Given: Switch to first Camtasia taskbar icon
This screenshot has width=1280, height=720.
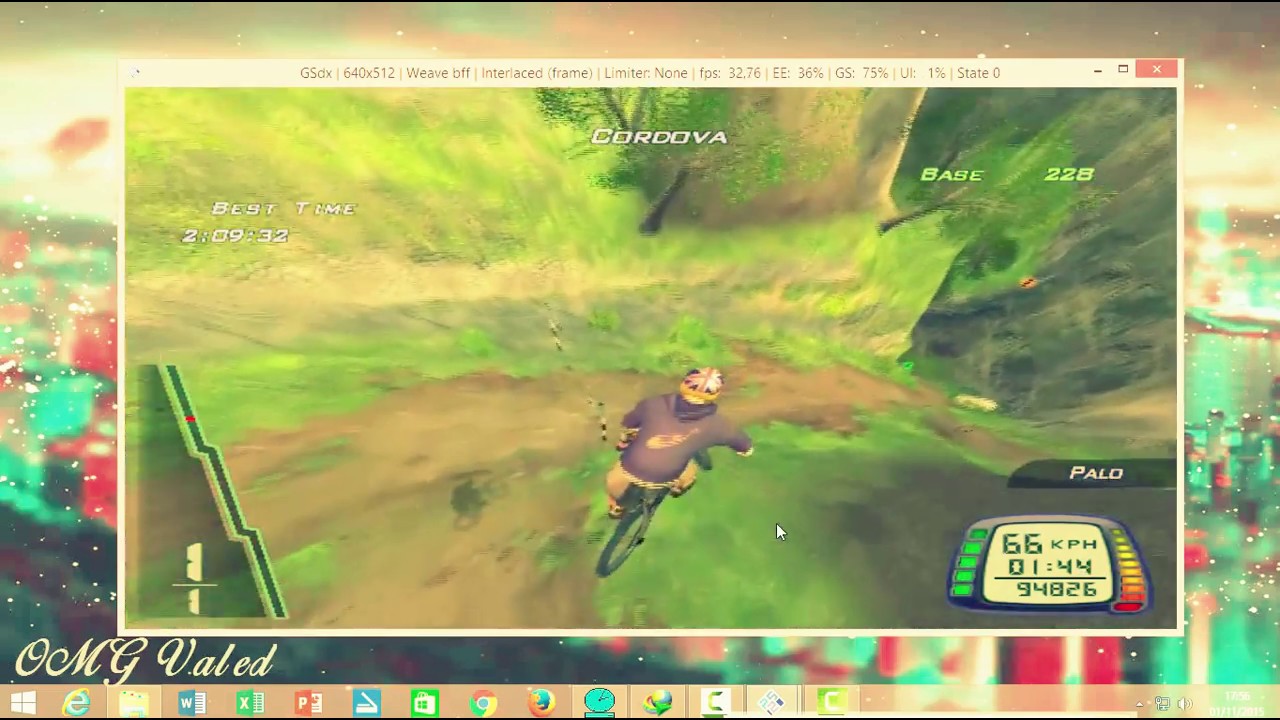Looking at the screenshot, I should (x=715, y=703).
